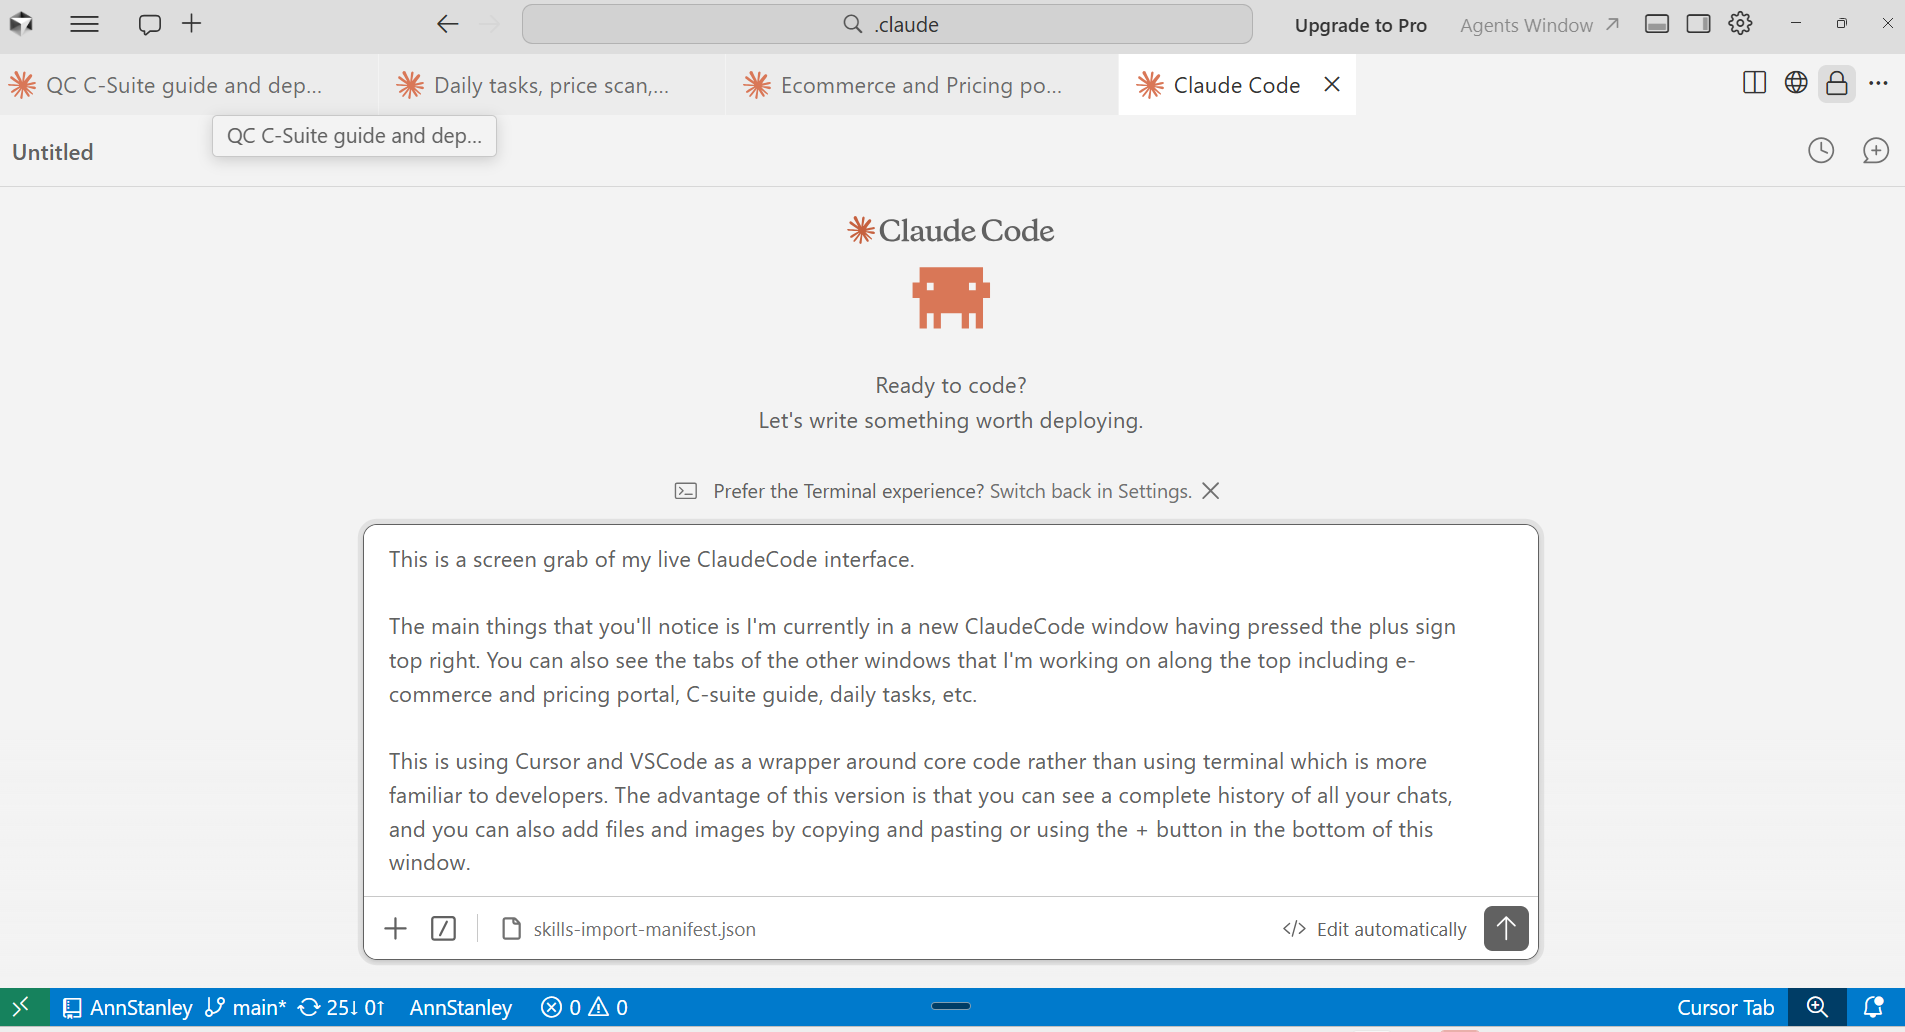This screenshot has width=1905, height=1032.
Task: Click the Untitled session title
Action: [x=53, y=152]
